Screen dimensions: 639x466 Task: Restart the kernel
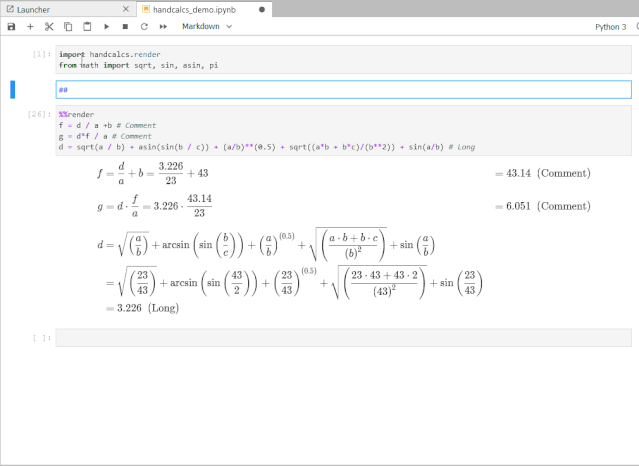(x=143, y=27)
